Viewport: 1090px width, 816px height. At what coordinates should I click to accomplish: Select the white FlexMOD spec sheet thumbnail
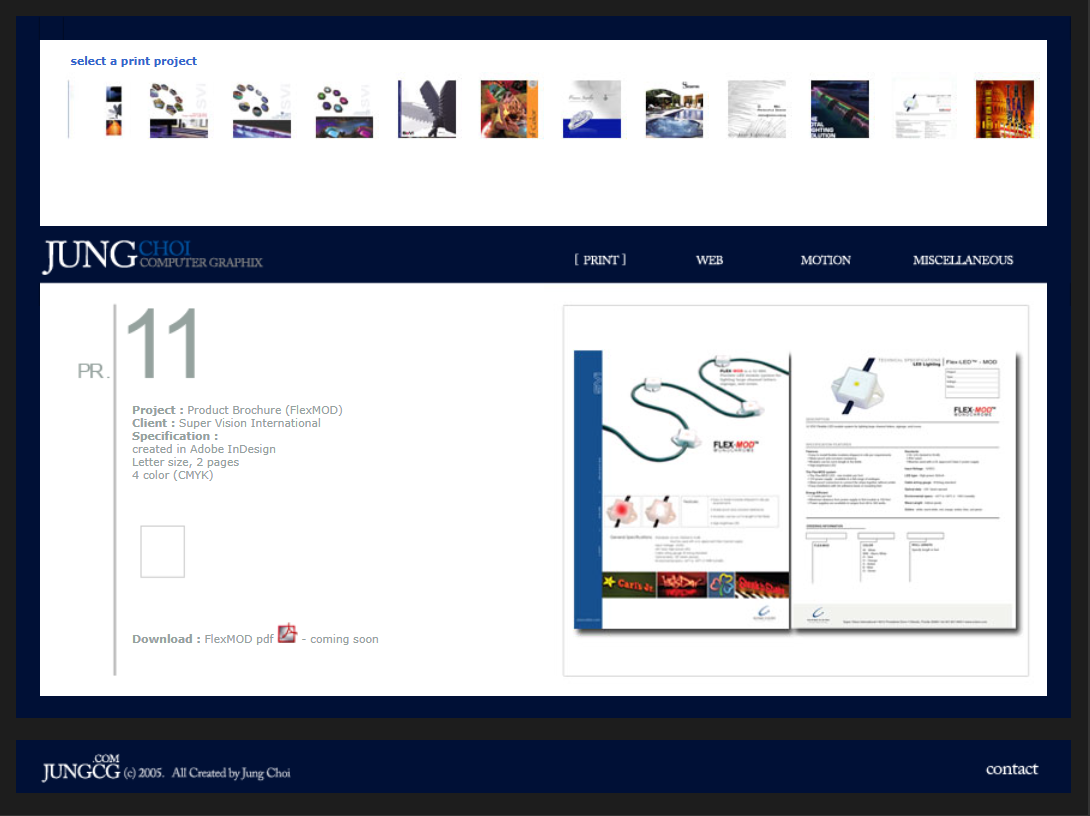pos(922,109)
